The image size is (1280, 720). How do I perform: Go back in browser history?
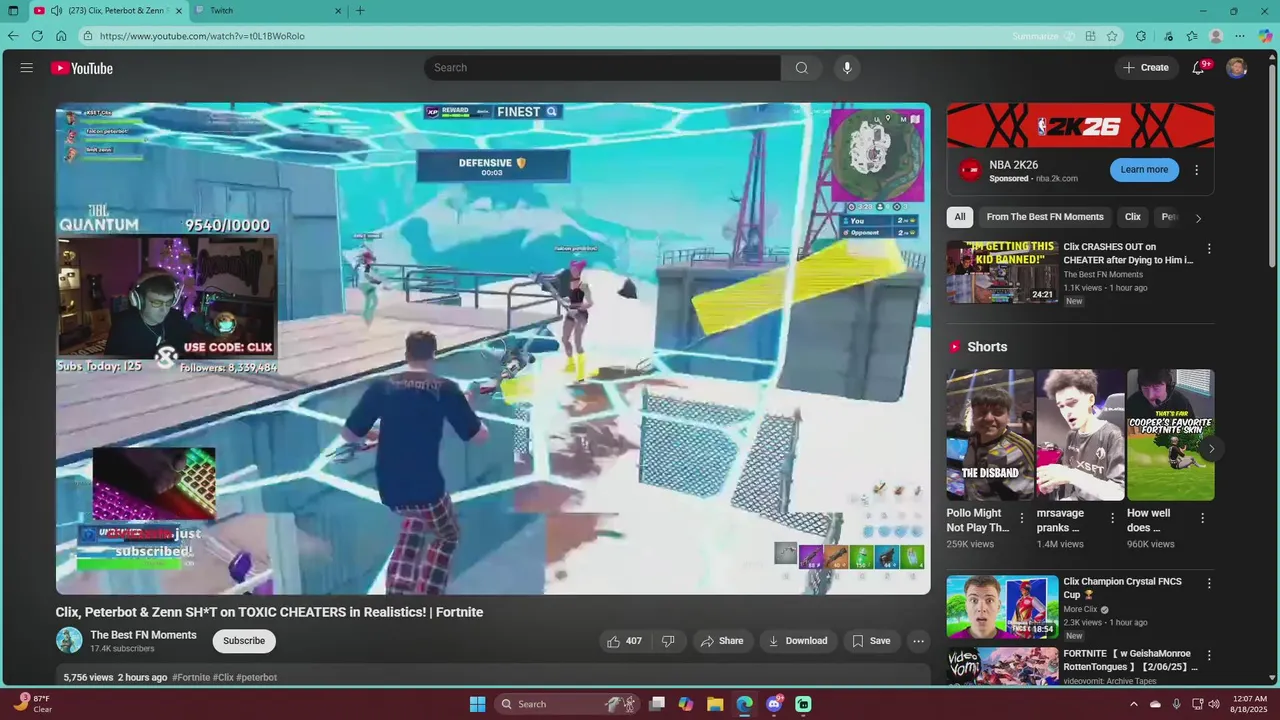(x=13, y=36)
